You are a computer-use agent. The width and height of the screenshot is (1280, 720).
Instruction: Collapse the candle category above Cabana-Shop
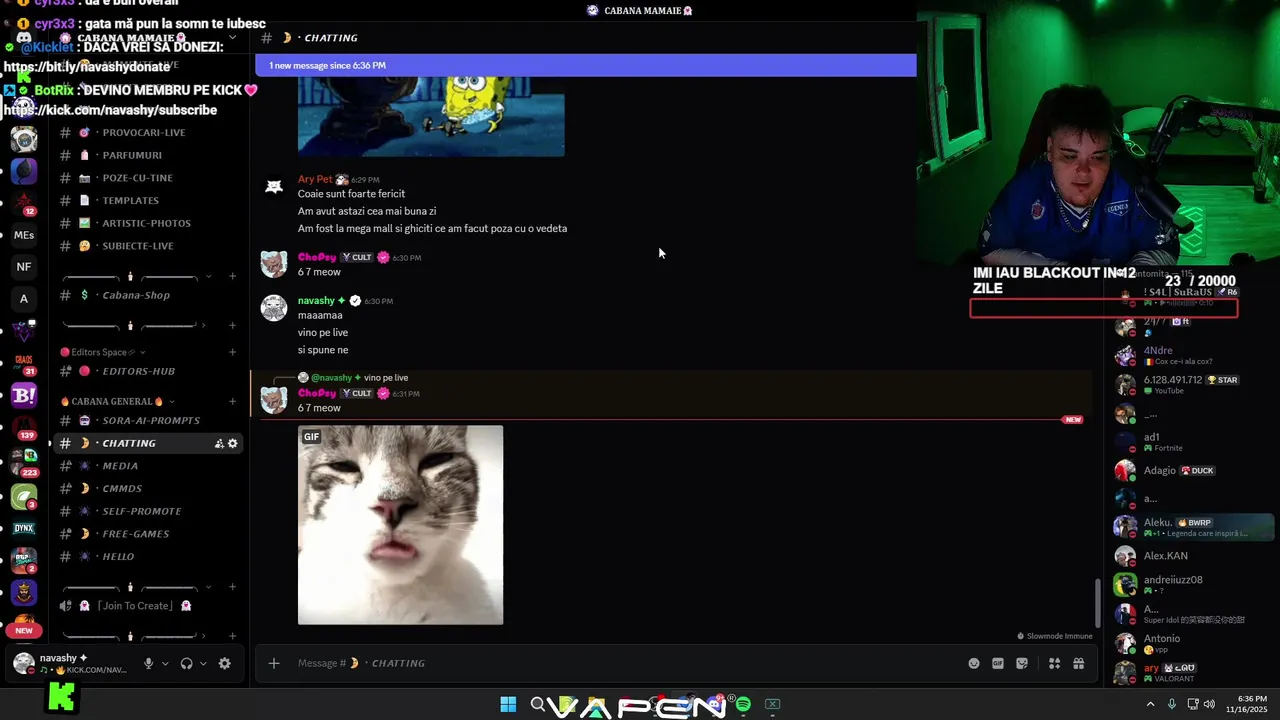(137, 277)
